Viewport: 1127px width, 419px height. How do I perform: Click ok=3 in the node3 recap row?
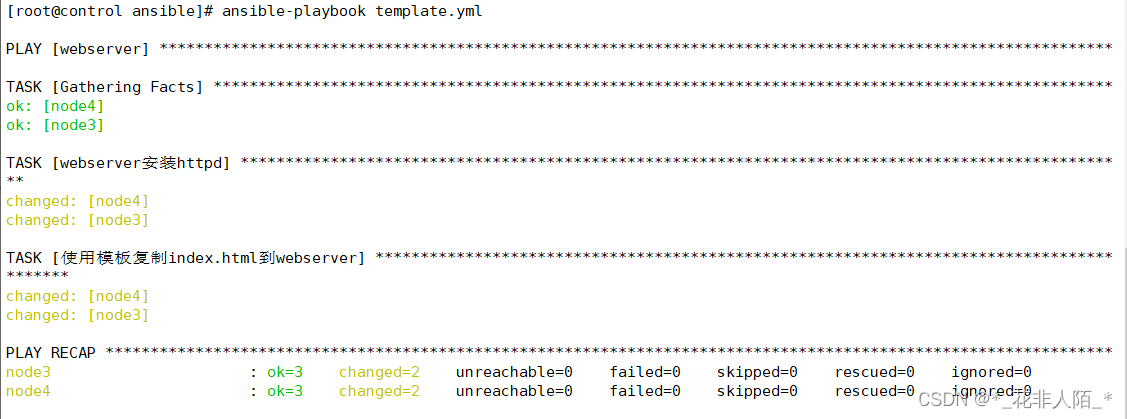285,372
